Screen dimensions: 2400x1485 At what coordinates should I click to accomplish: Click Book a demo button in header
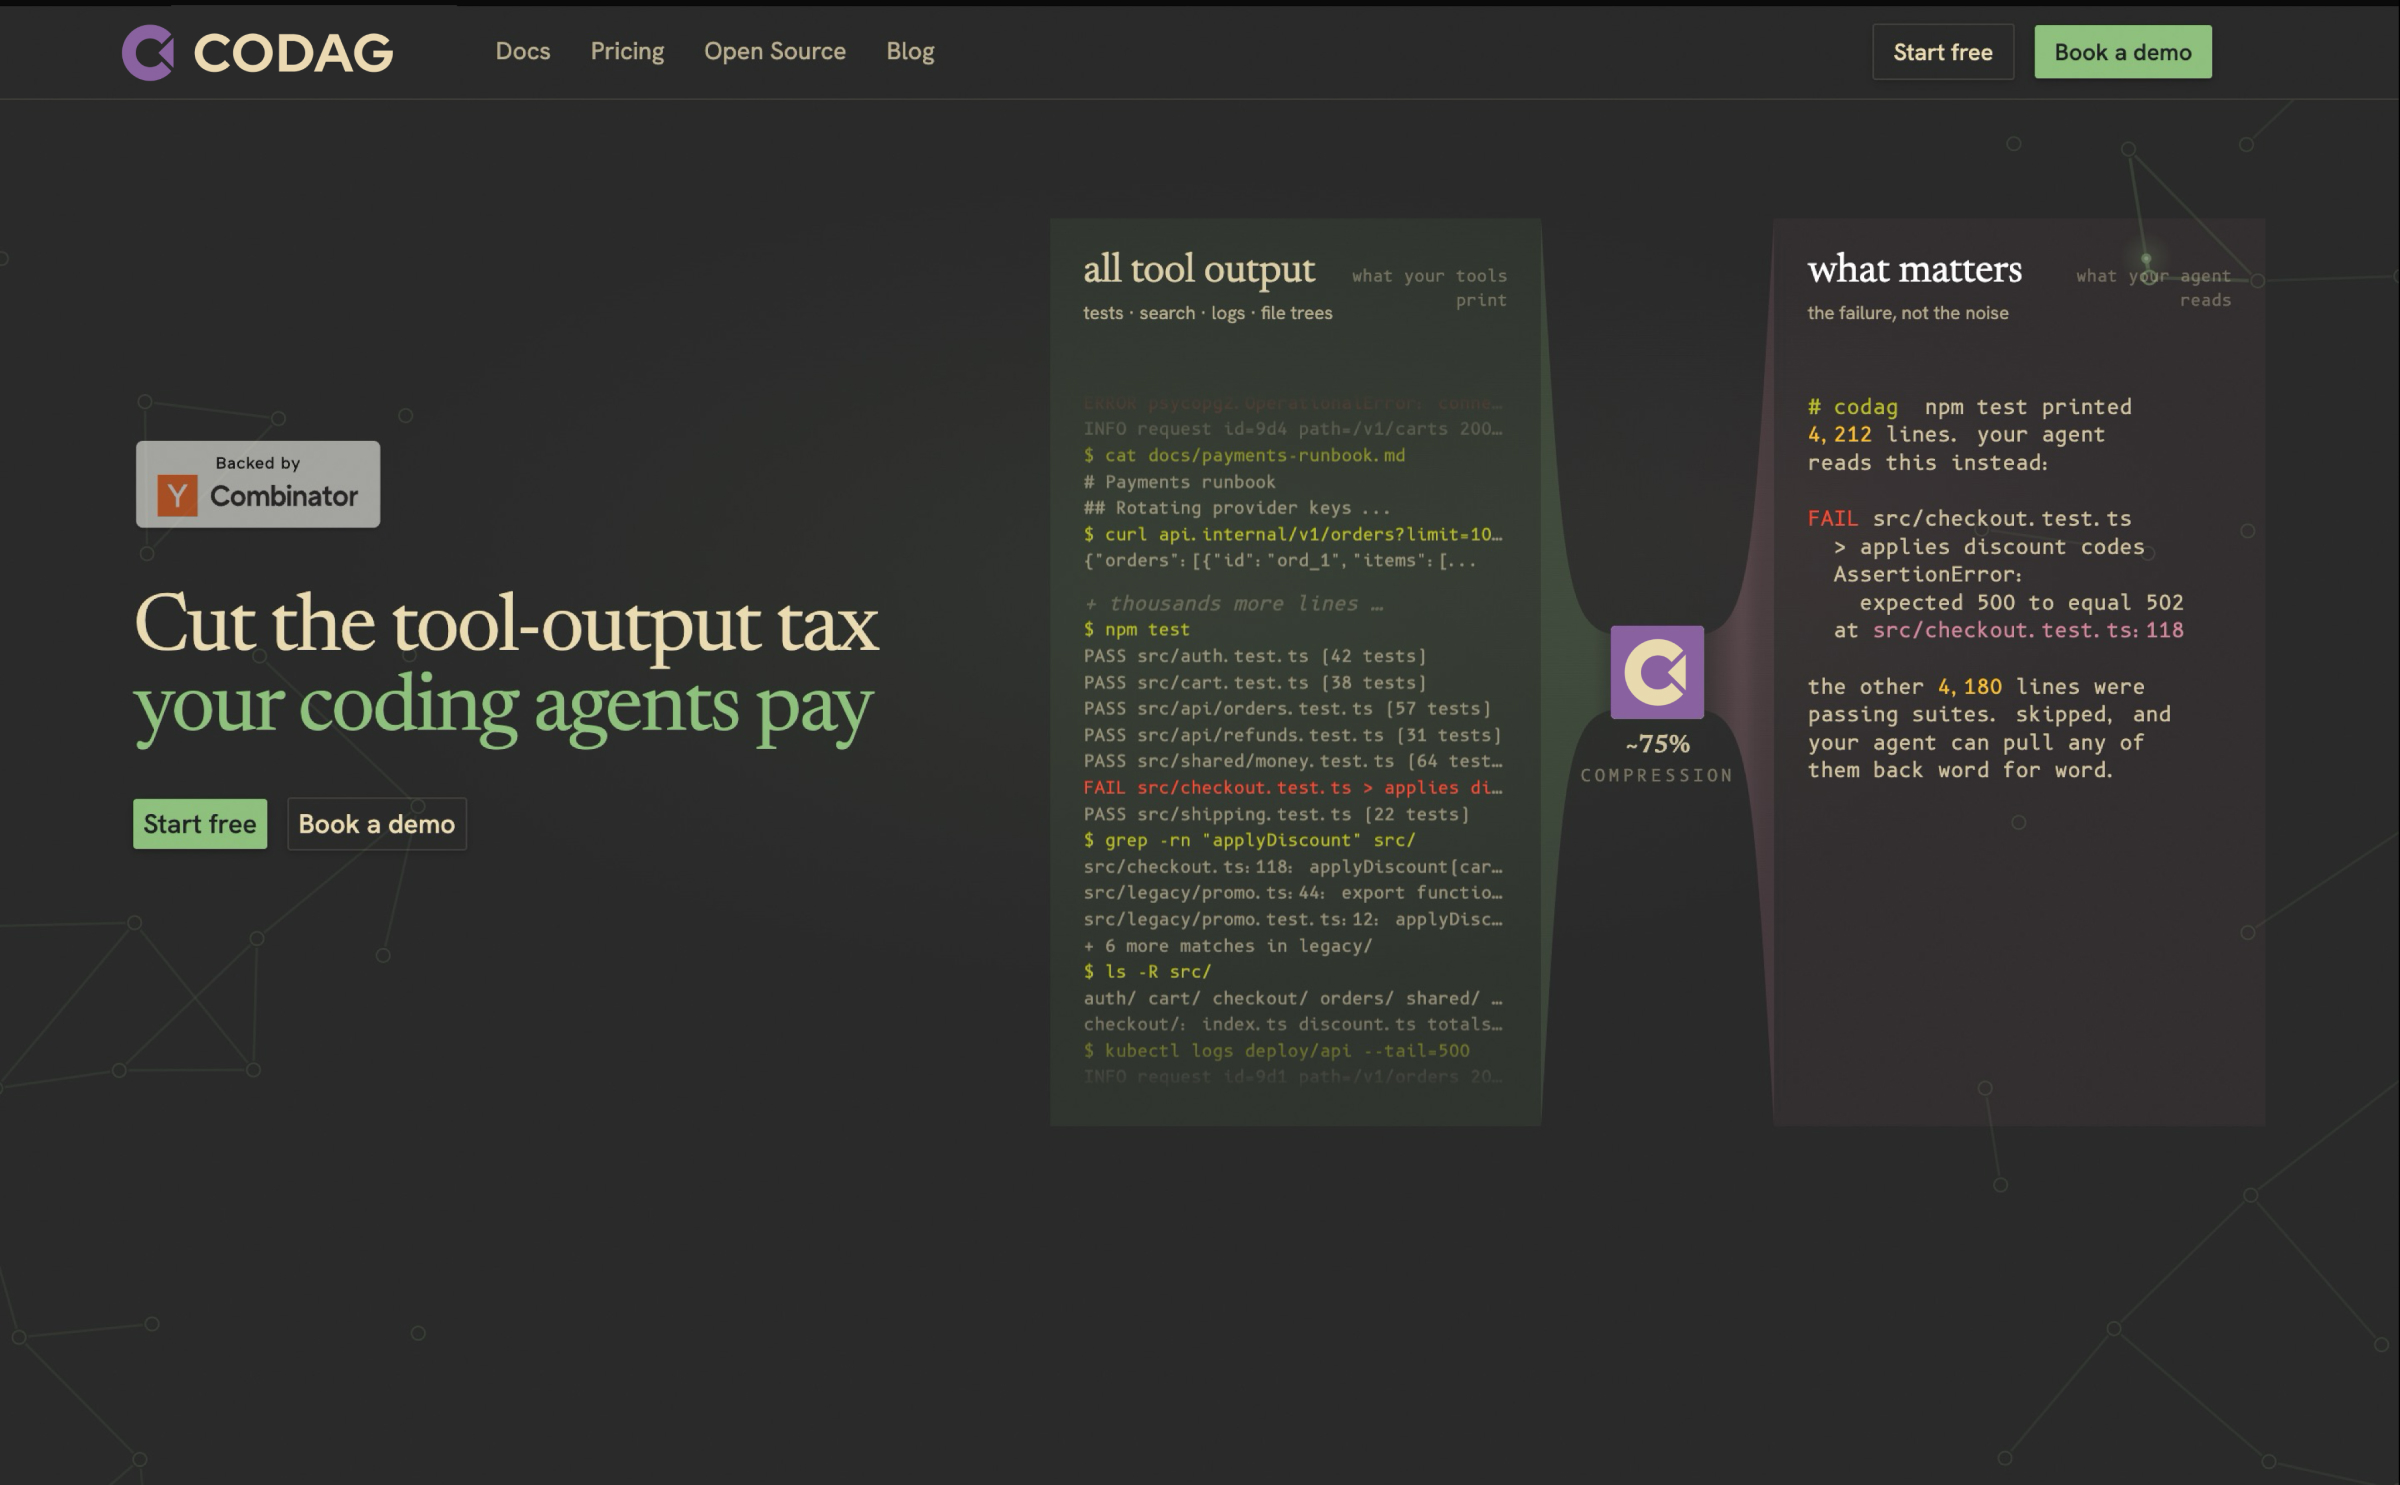[x=2123, y=52]
